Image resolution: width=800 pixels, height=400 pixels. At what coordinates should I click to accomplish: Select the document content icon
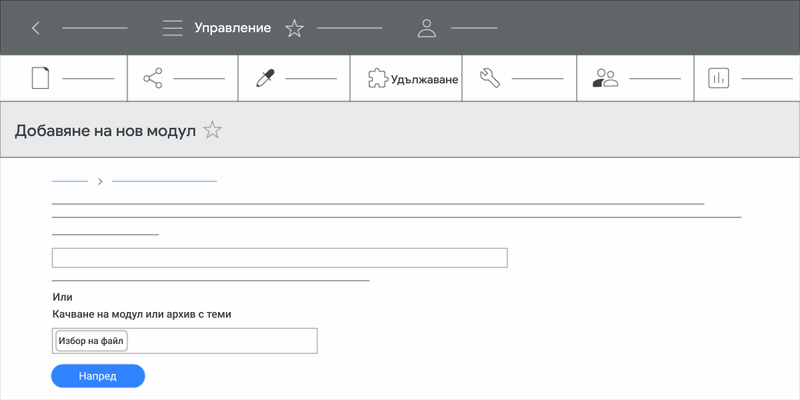pyautogui.click(x=40, y=79)
